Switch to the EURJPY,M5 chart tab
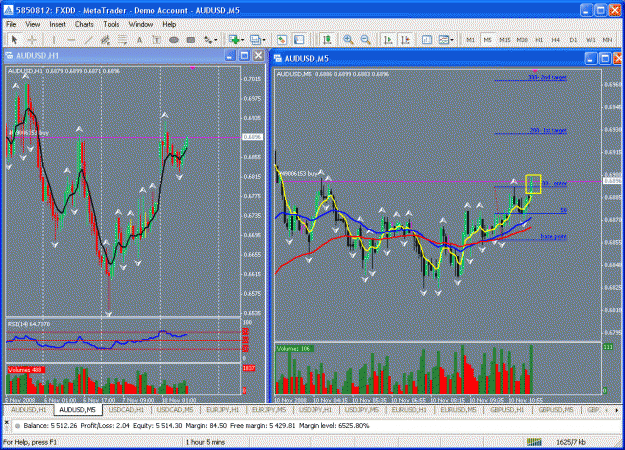This screenshot has height=450, width=625. point(269,409)
